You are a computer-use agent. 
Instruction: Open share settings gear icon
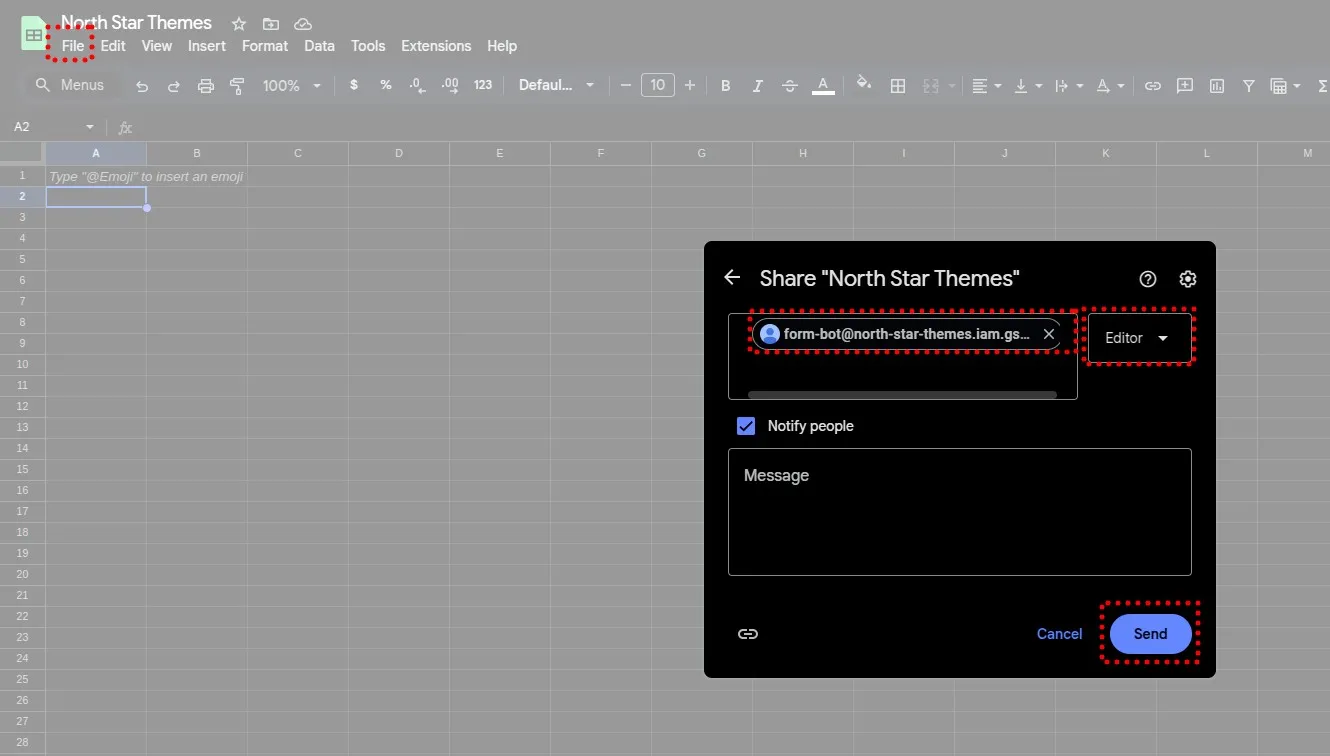point(1188,279)
